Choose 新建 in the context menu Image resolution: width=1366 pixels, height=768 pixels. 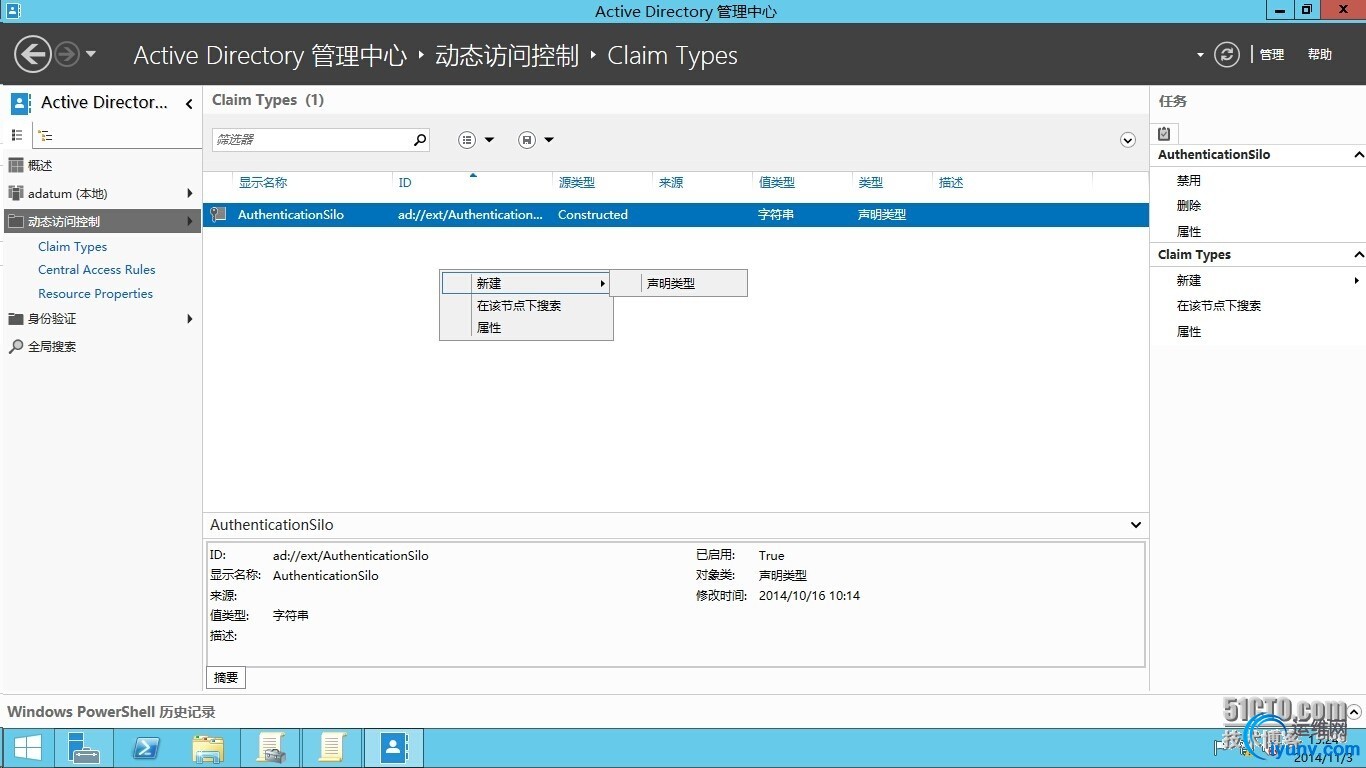[x=526, y=284]
